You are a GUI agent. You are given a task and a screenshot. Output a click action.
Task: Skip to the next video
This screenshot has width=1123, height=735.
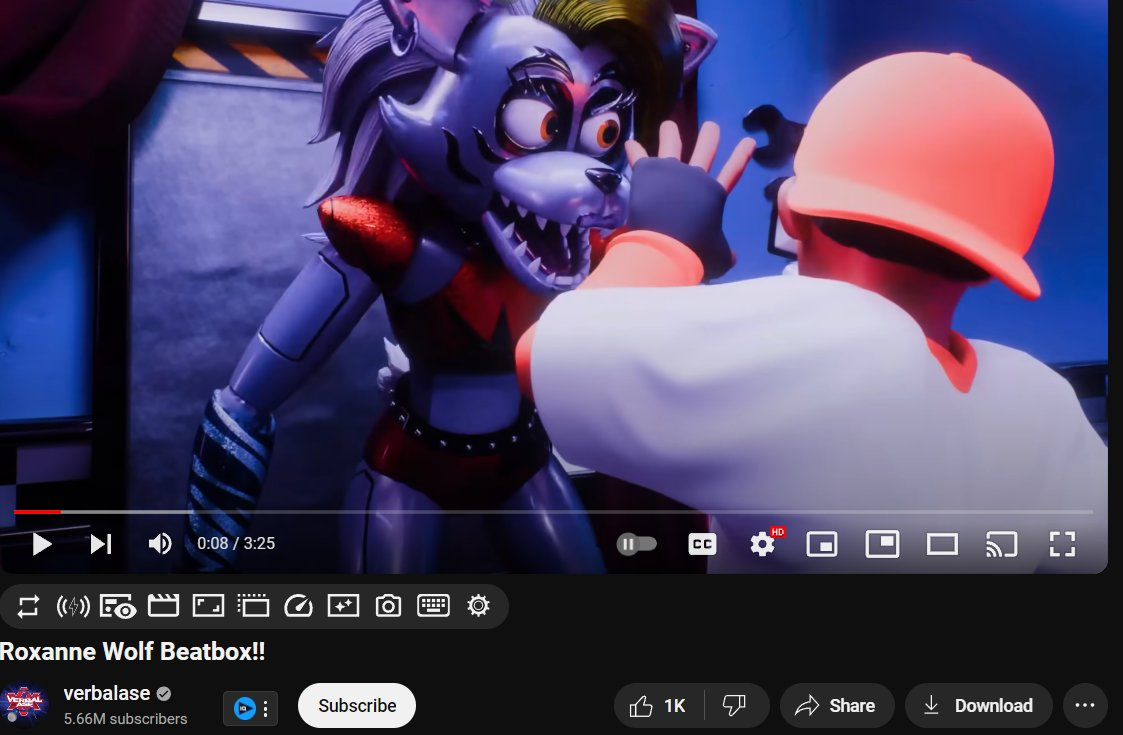click(x=101, y=544)
